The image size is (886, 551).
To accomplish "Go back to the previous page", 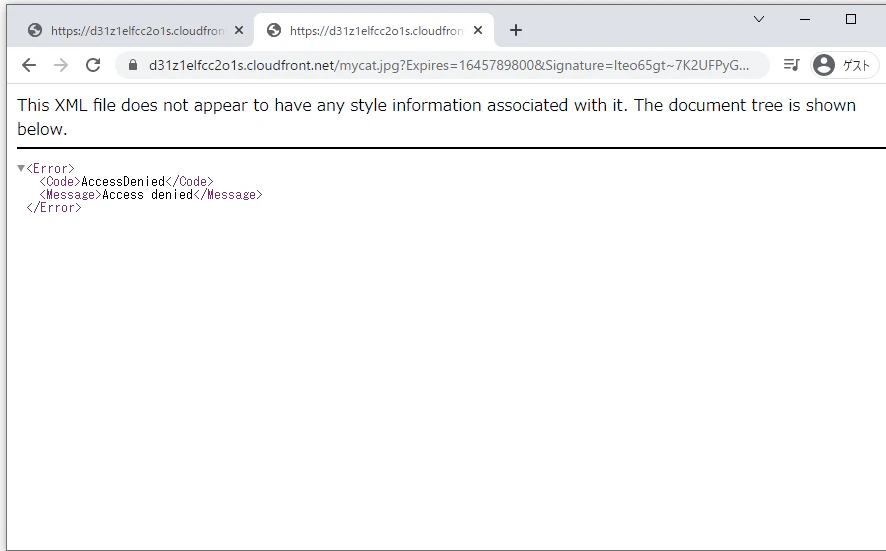I will pyautogui.click(x=29, y=66).
